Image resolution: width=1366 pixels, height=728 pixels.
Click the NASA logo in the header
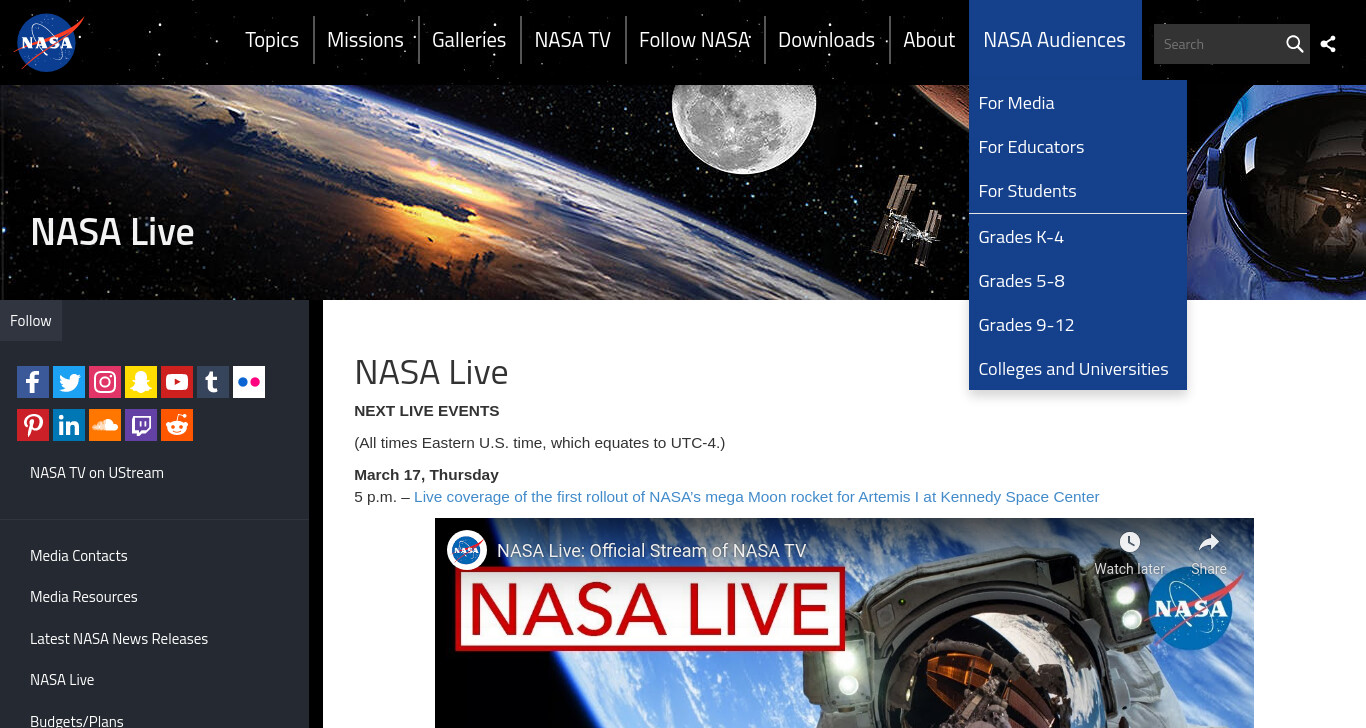(x=48, y=43)
